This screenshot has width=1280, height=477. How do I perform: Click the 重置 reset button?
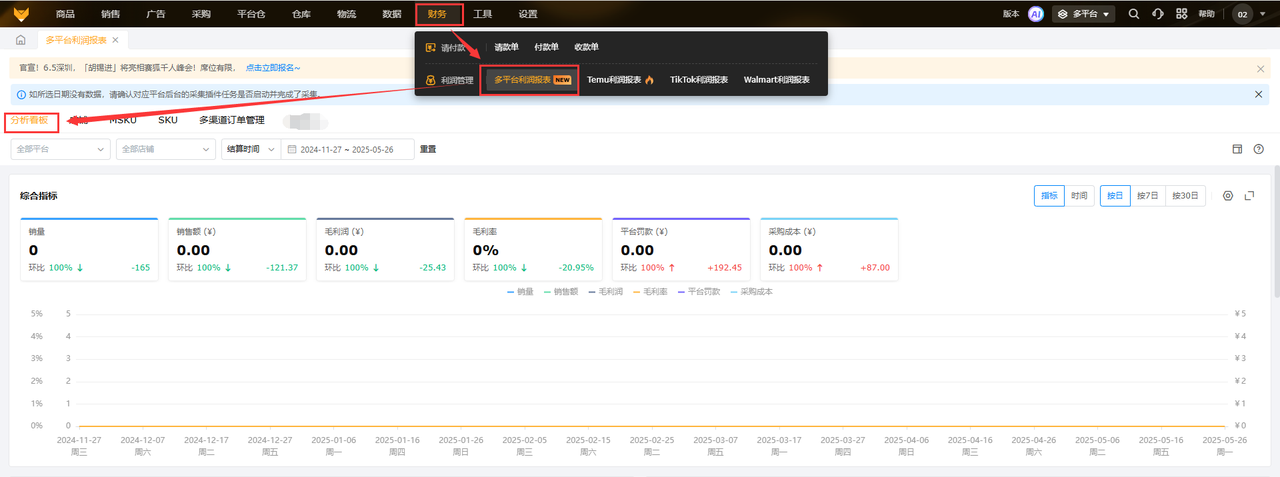pos(428,149)
